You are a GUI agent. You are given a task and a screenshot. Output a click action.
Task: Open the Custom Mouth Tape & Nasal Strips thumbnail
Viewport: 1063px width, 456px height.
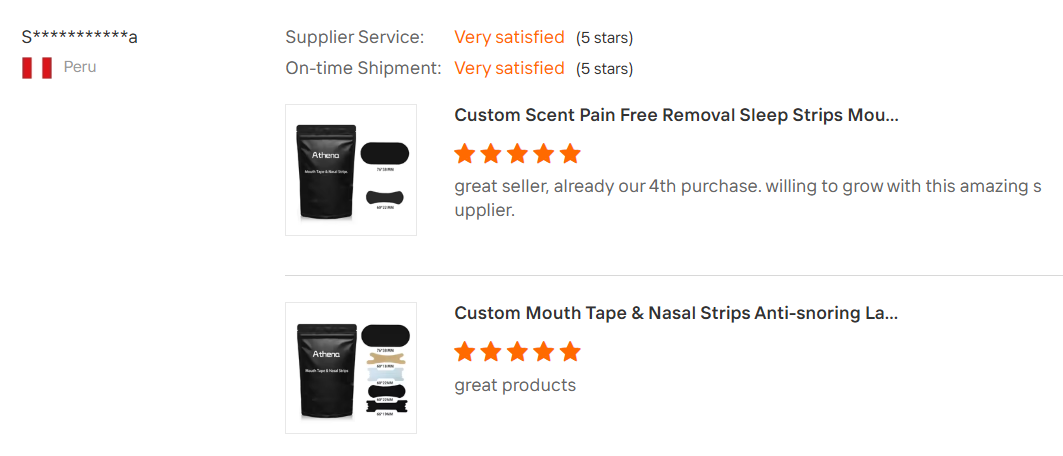[x=351, y=368]
